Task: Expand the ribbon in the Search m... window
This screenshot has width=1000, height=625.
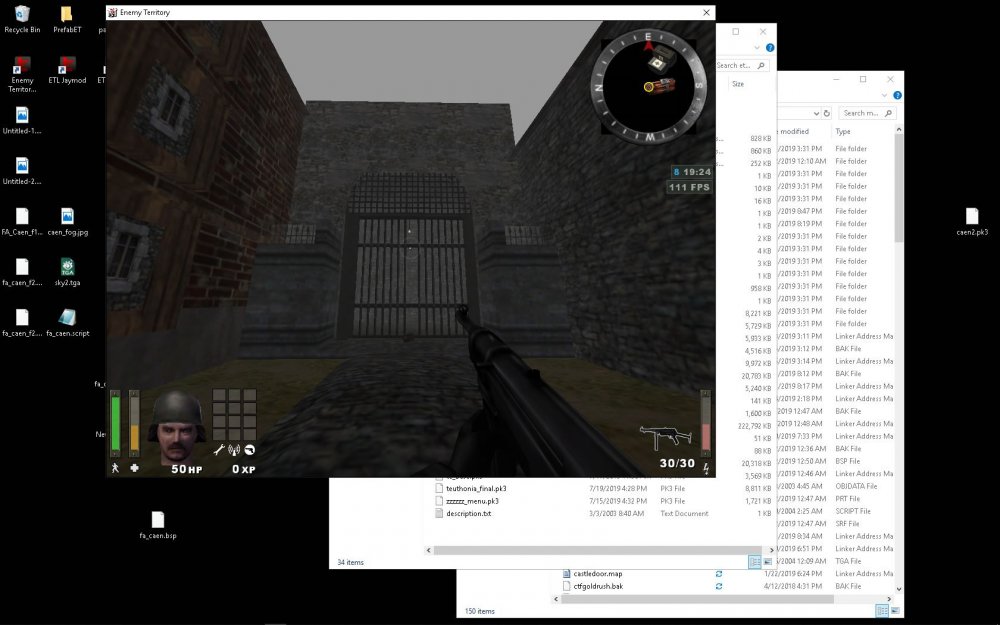Action: (885, 96)
